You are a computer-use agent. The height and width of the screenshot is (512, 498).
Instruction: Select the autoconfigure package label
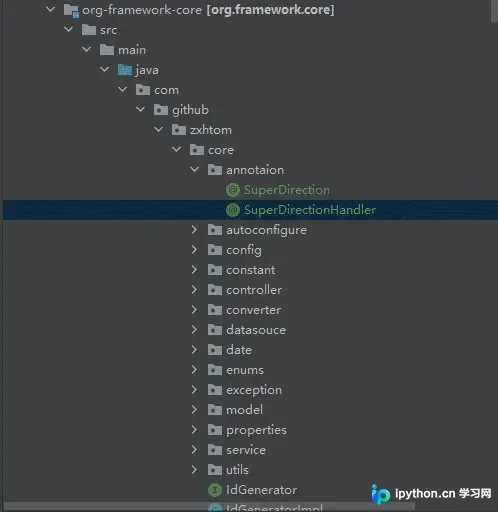click(266, 230)
